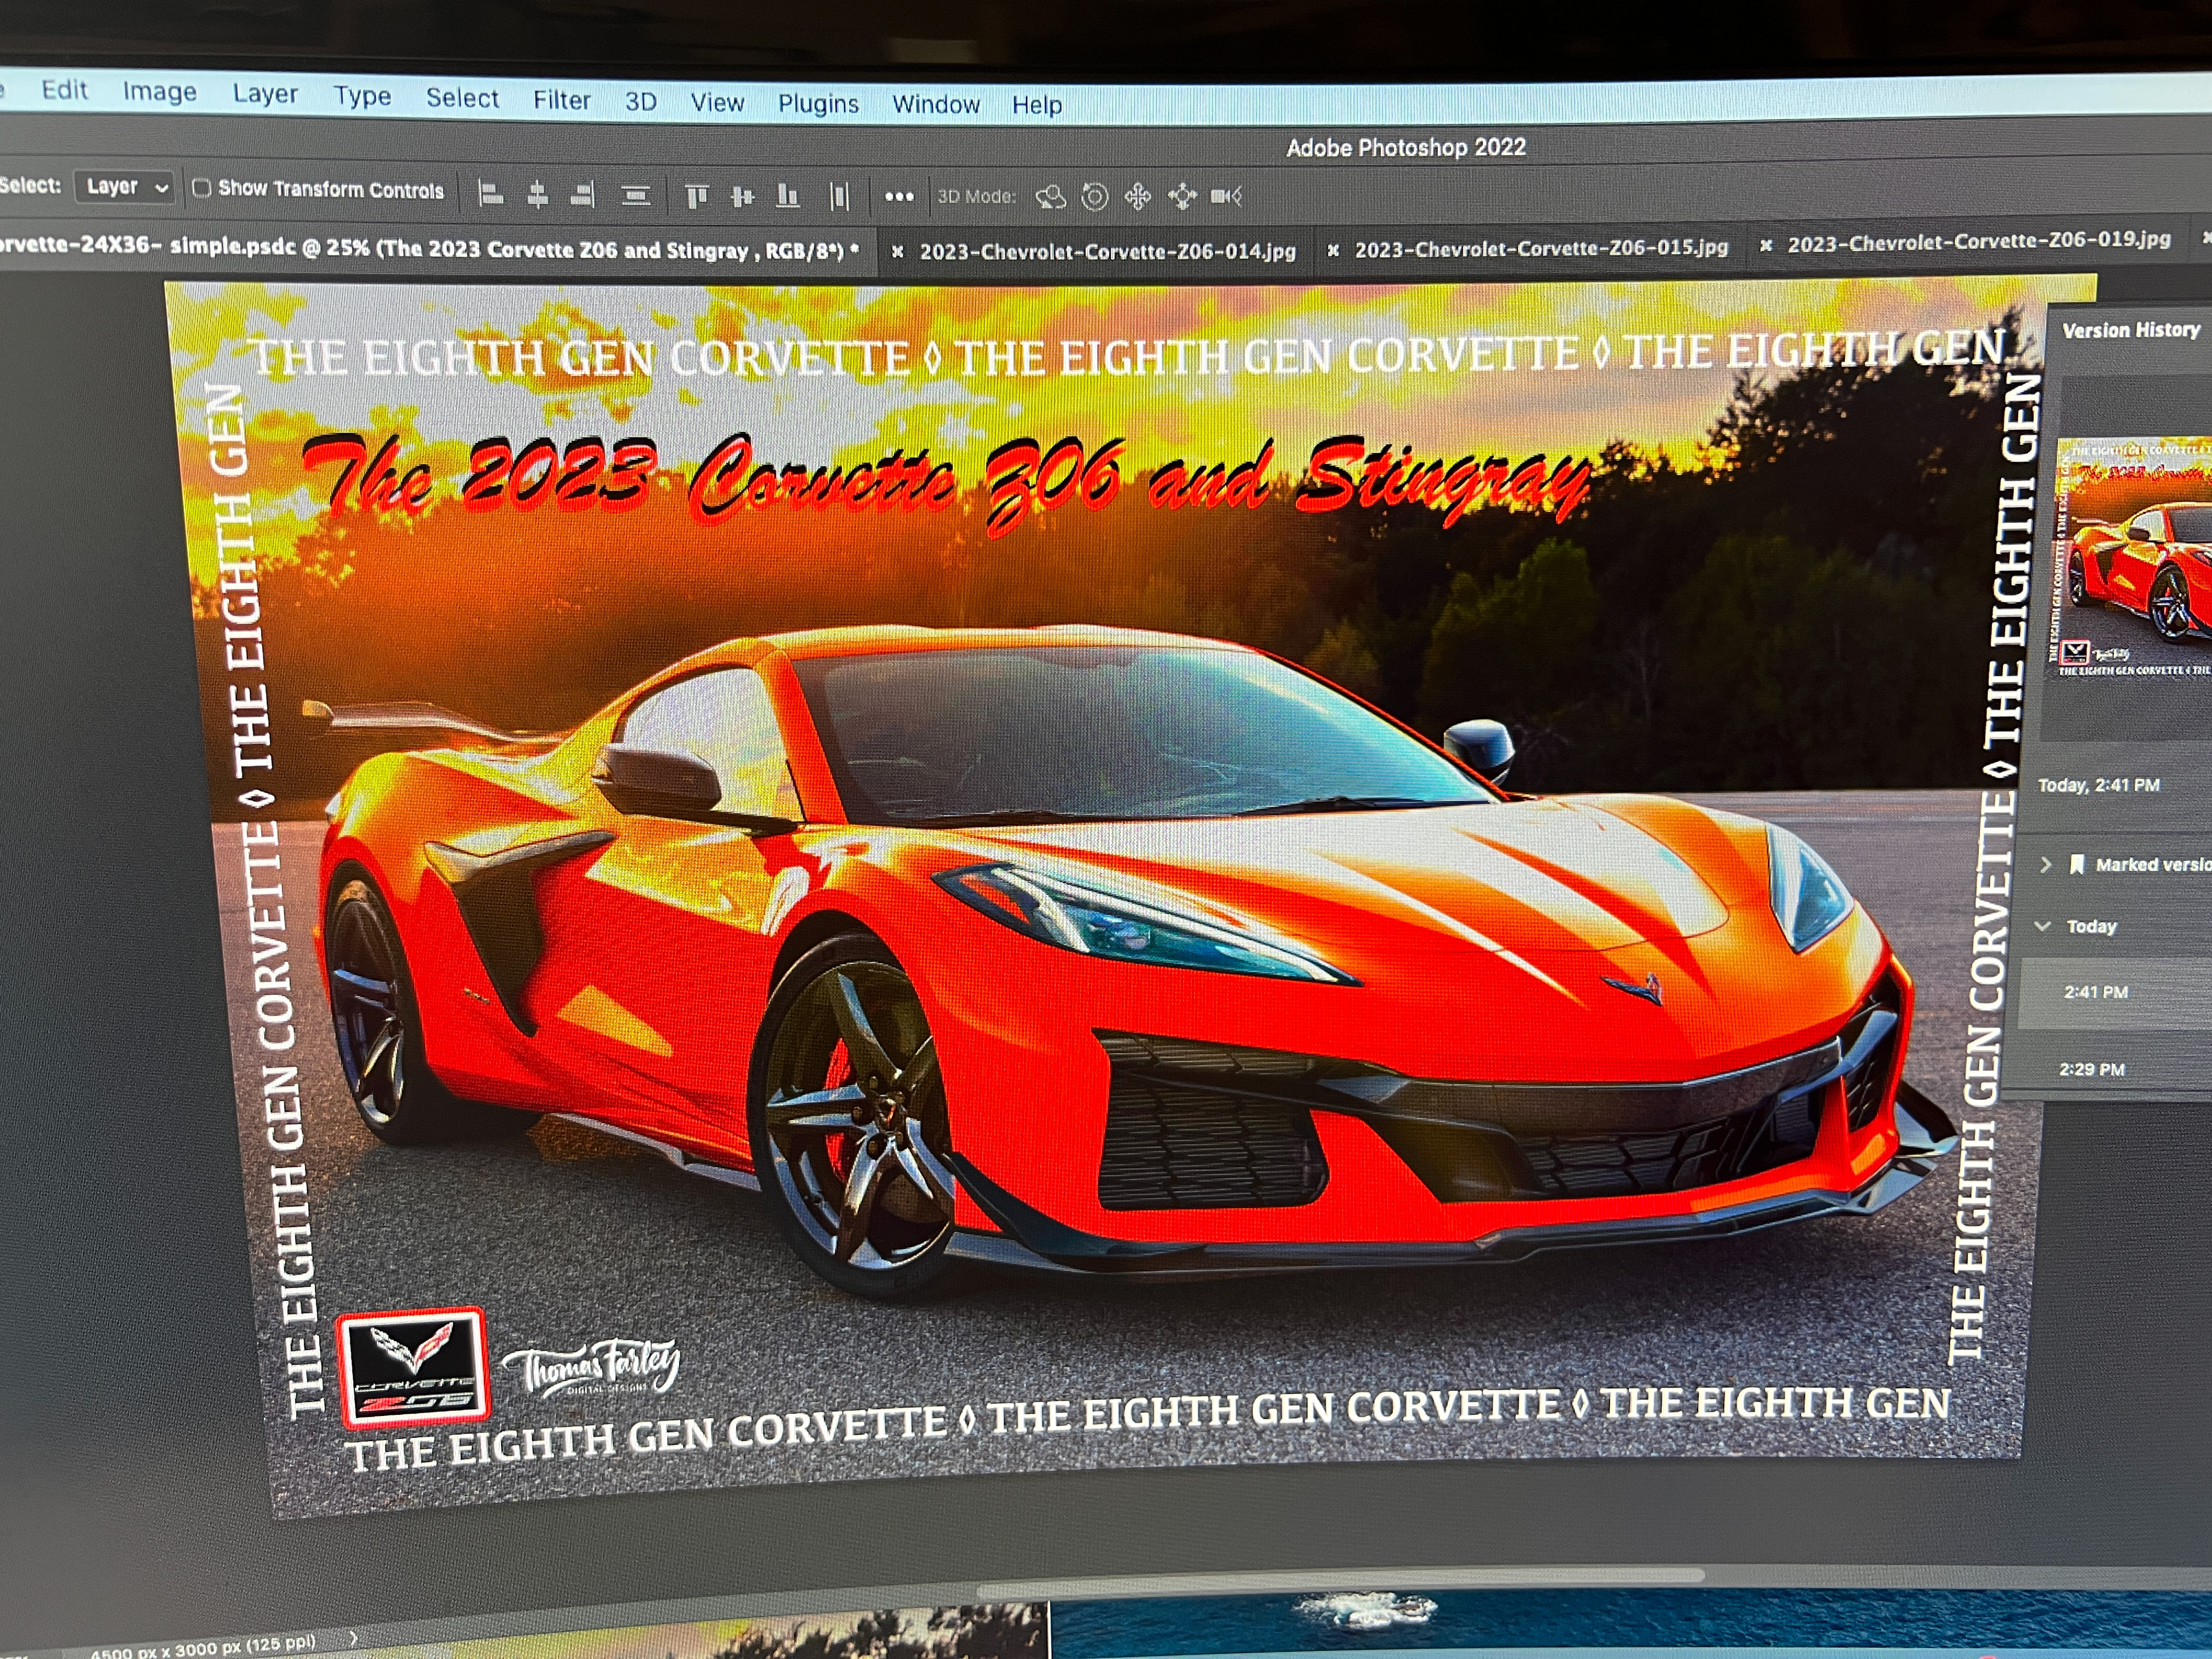Close the 2023-Chevrolet-Corvette-Z06-015.jpg tab
The image size is (2212, 1659).
1332,250
